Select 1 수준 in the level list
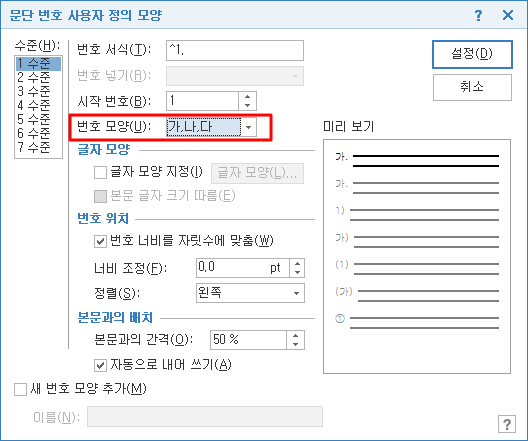528x441 pixels. pos(38,64)
